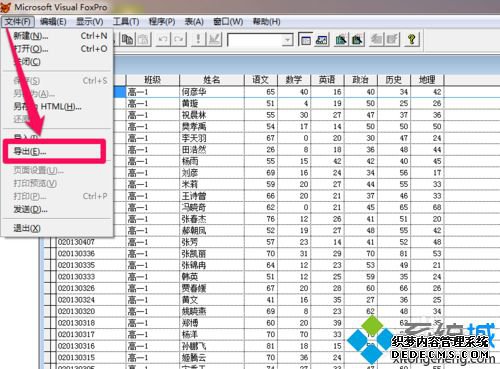The height and width of the screenshot is (369, 500).
Task: Click the yellow Help question mark icon
Action: [412, 40]
